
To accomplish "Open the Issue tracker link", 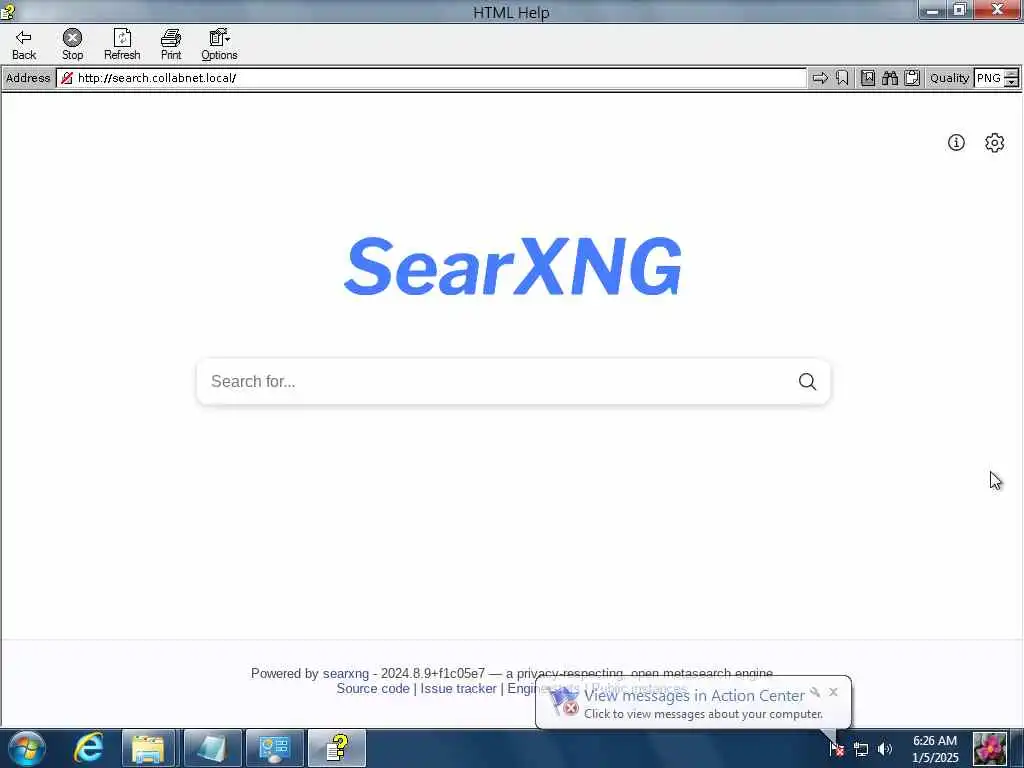I will click(x=458, y=688).
